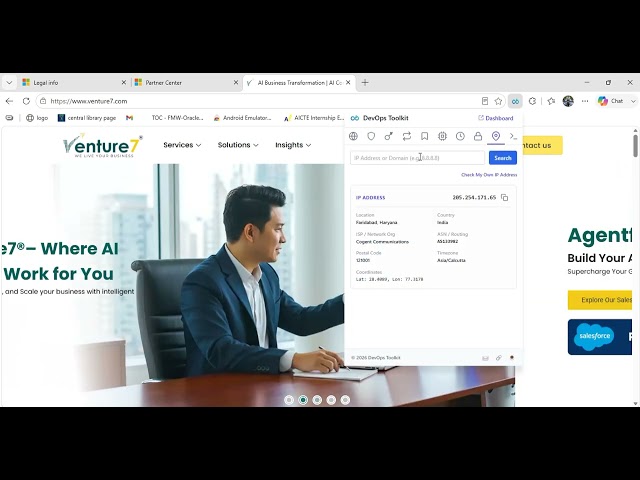Select the third carousel slide dot
This screenshot has width=640, height=480.
coord(317,400)
